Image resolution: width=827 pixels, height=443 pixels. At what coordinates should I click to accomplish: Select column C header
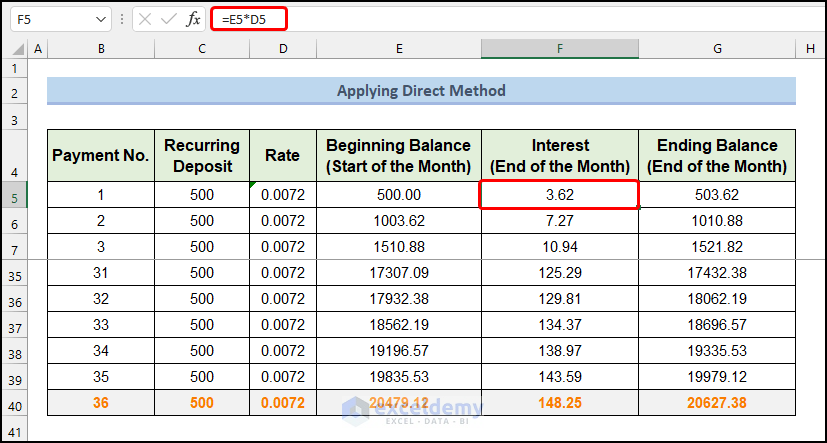coord(202,49)
